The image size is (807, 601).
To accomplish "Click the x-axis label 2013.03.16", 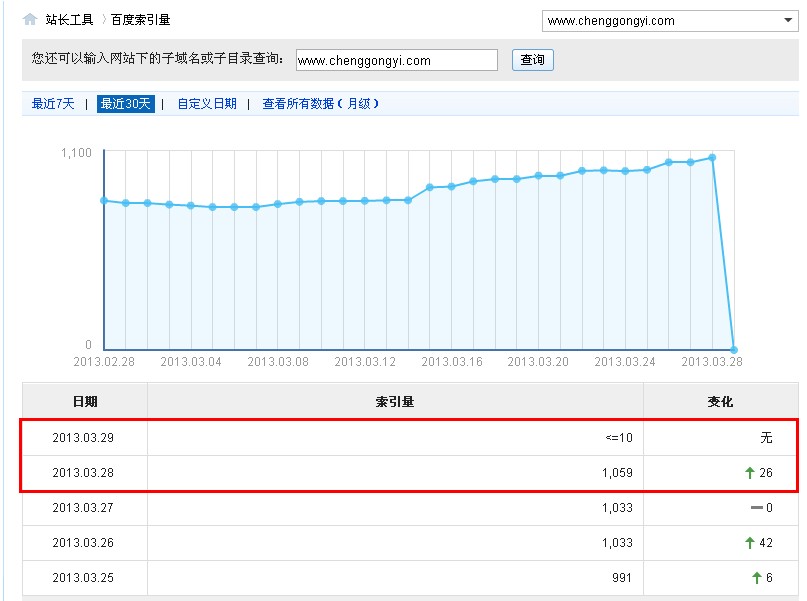I will [x=452, y=362].
